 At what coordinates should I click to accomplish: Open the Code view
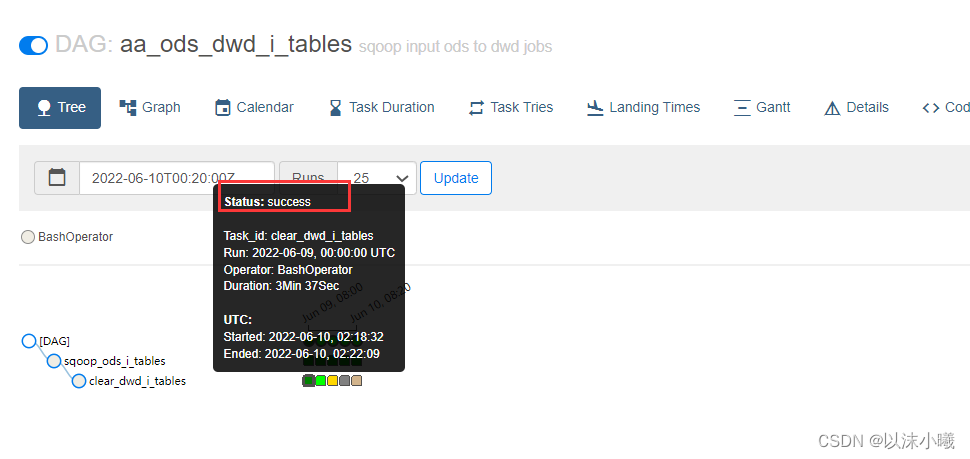point(945,108)
